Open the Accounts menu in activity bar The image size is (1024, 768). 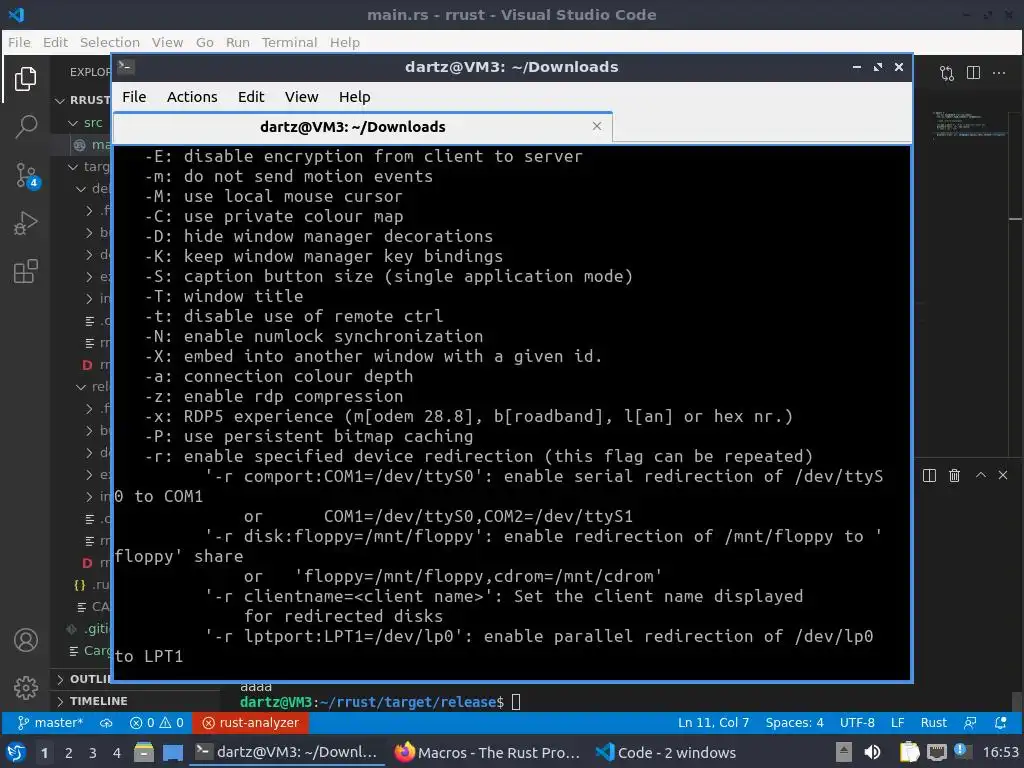pos(25,640)
